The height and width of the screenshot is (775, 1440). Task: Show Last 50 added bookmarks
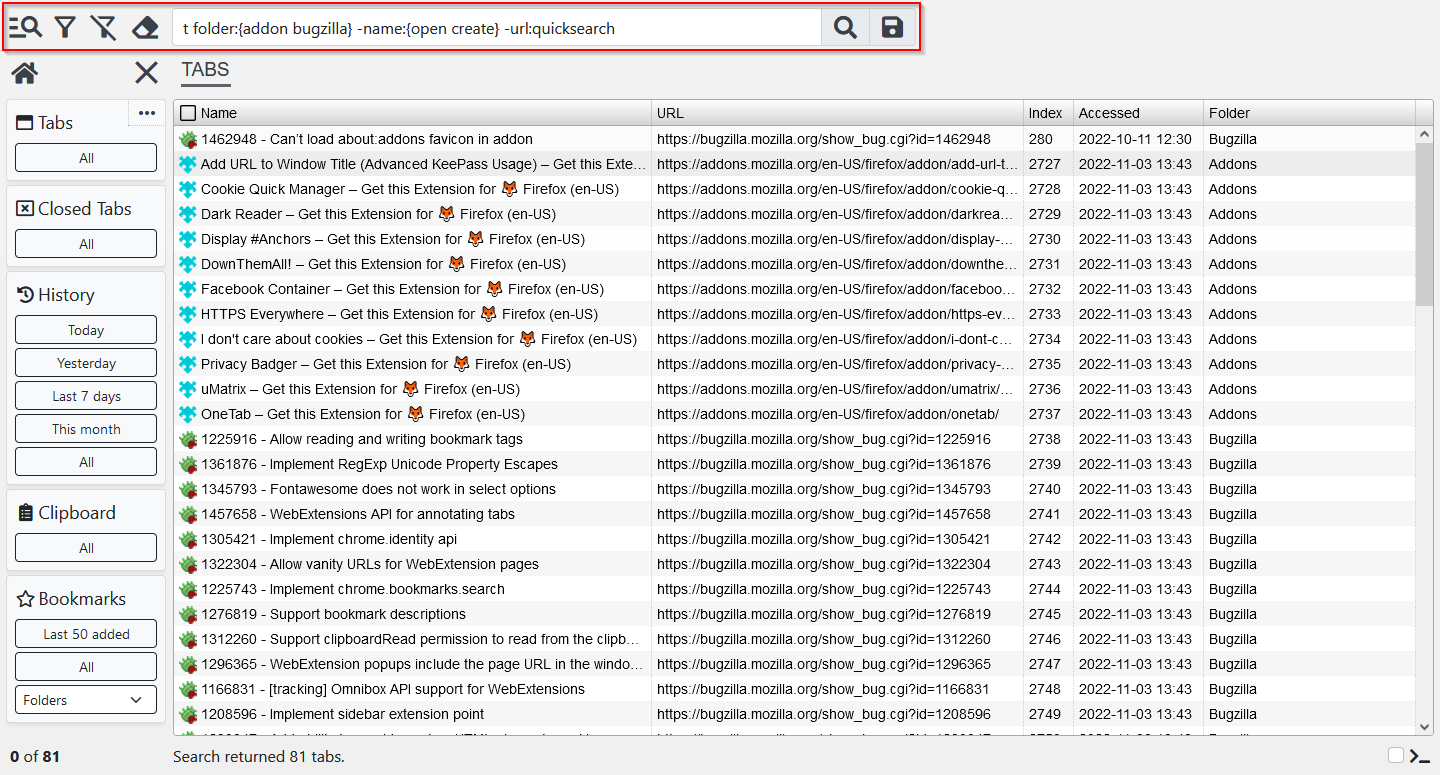pos(86,634)
